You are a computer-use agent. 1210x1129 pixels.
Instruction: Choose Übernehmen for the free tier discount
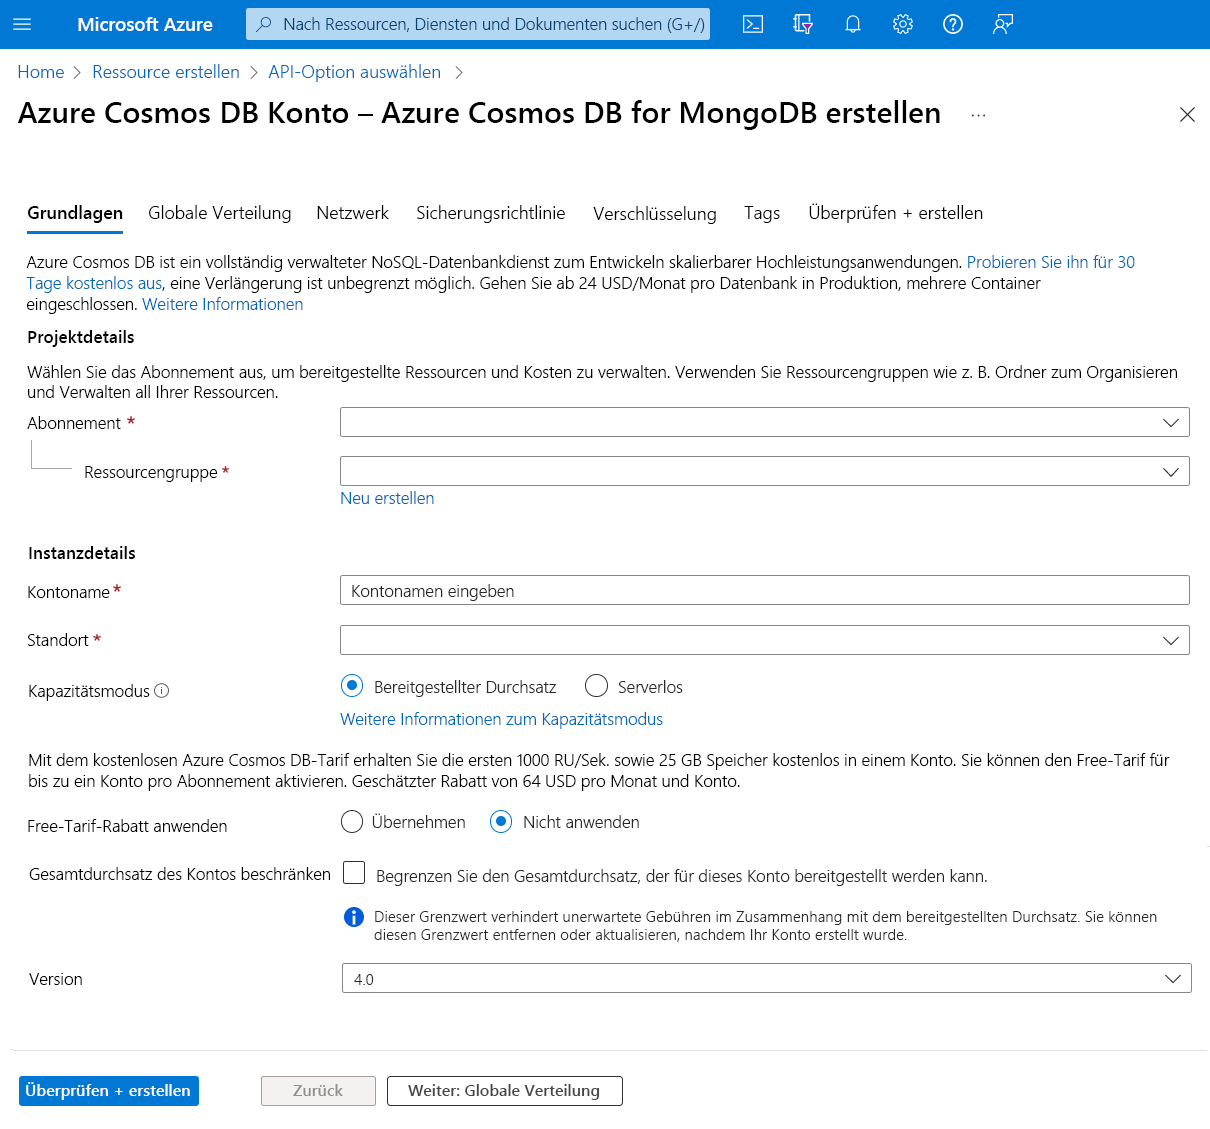[352, 821]
